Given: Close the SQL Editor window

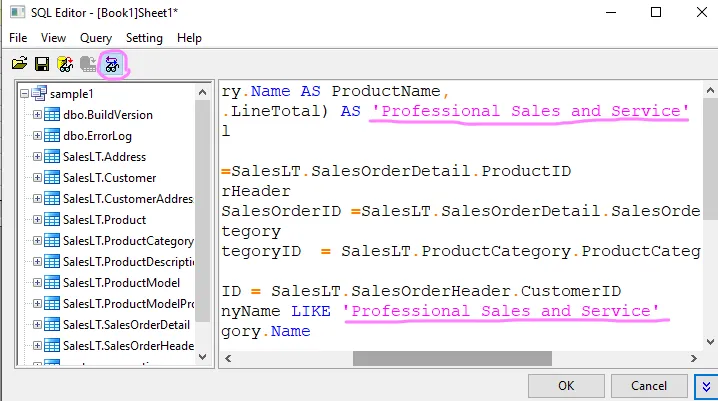Looking at the screenshot, I should (702, 12).
